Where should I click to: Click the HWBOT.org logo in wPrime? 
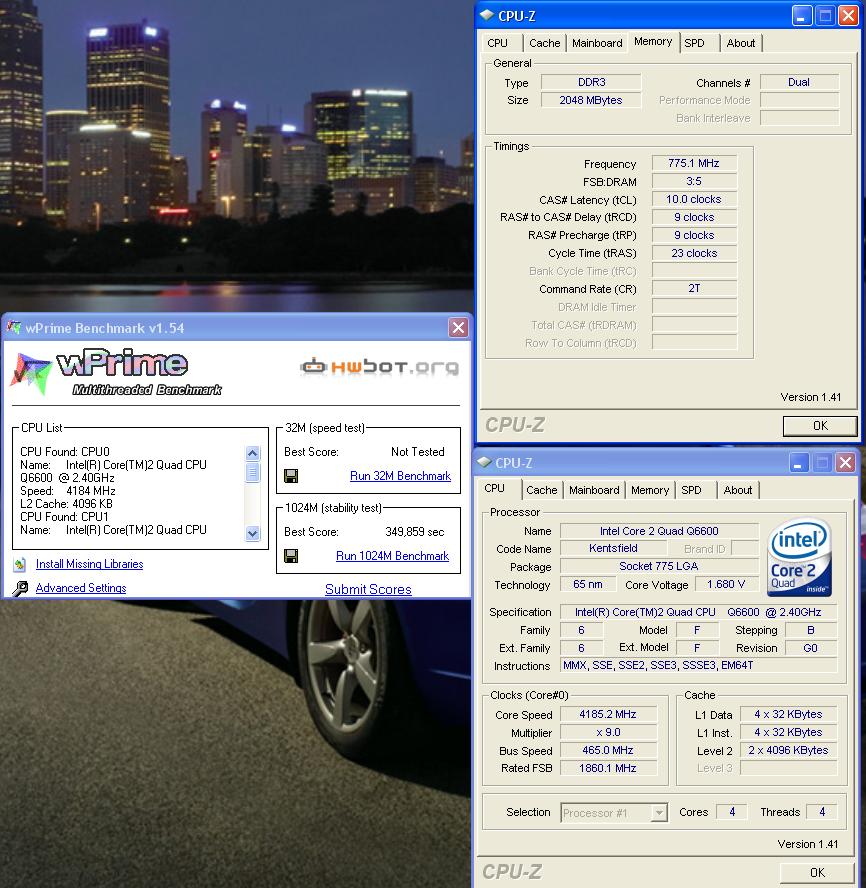[x=379, y=367]
